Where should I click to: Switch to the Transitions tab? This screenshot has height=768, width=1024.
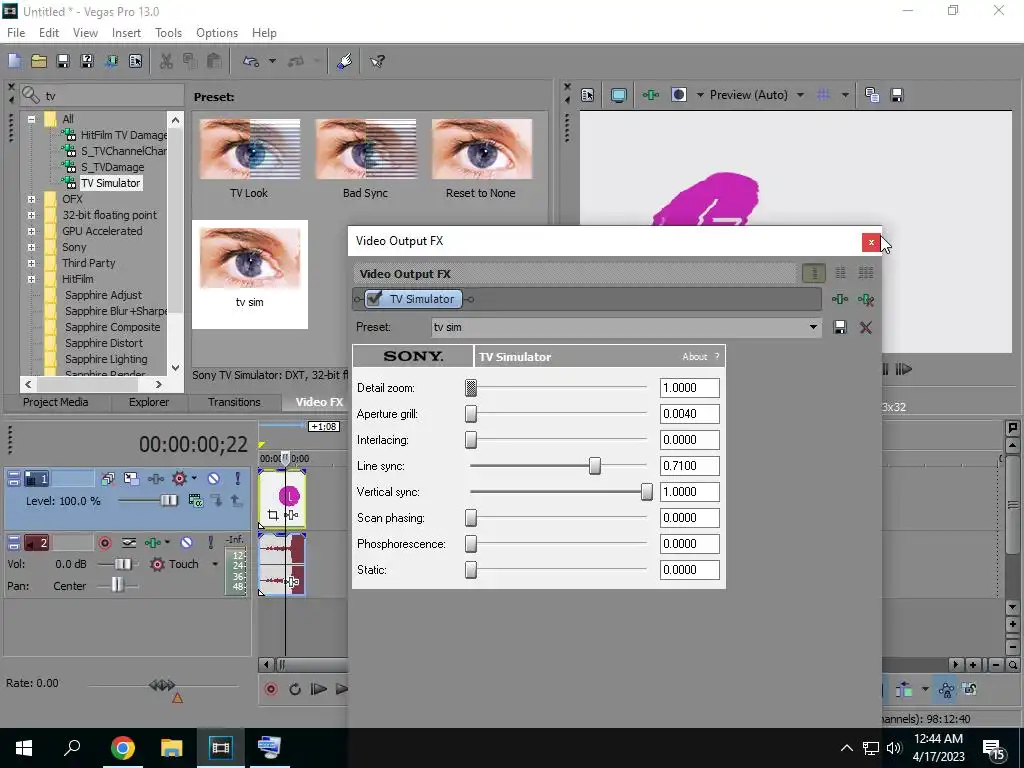234,402
